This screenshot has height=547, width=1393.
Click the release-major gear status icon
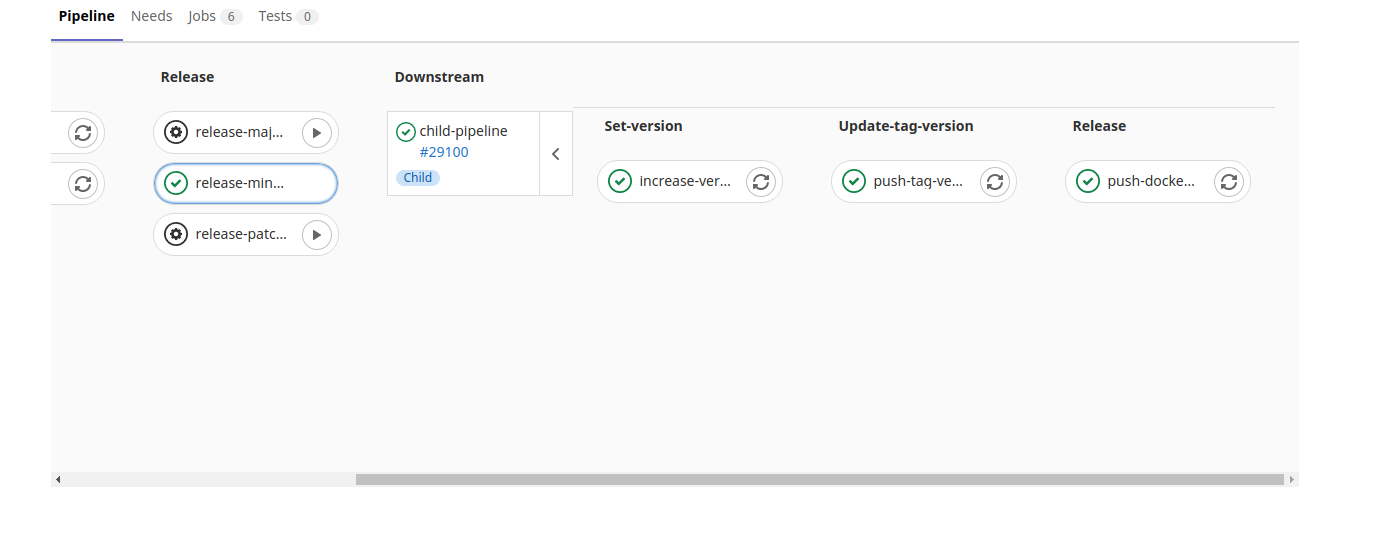176,132
